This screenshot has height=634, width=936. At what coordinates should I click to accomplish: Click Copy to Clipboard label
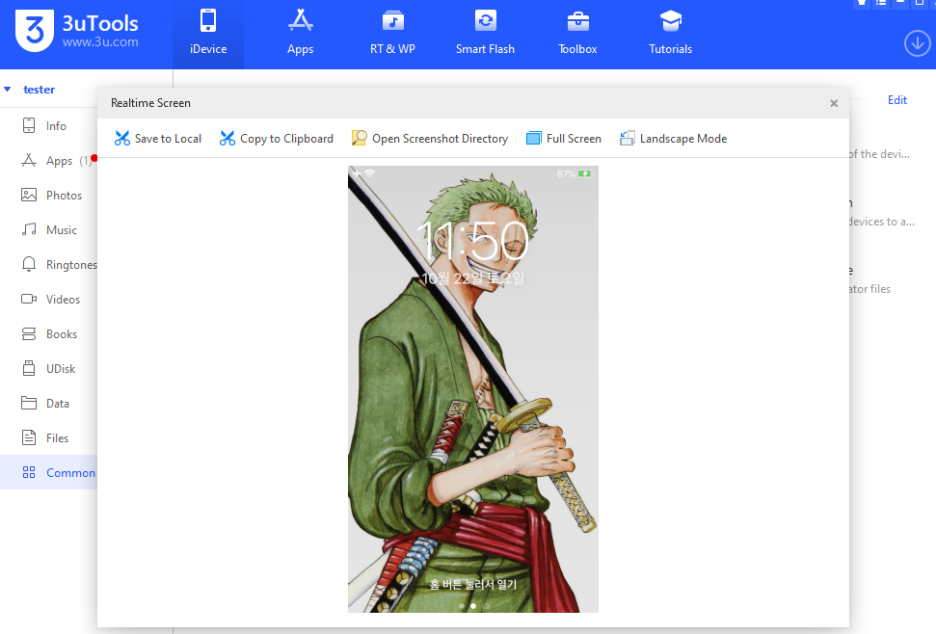click(x=287, y=139)
